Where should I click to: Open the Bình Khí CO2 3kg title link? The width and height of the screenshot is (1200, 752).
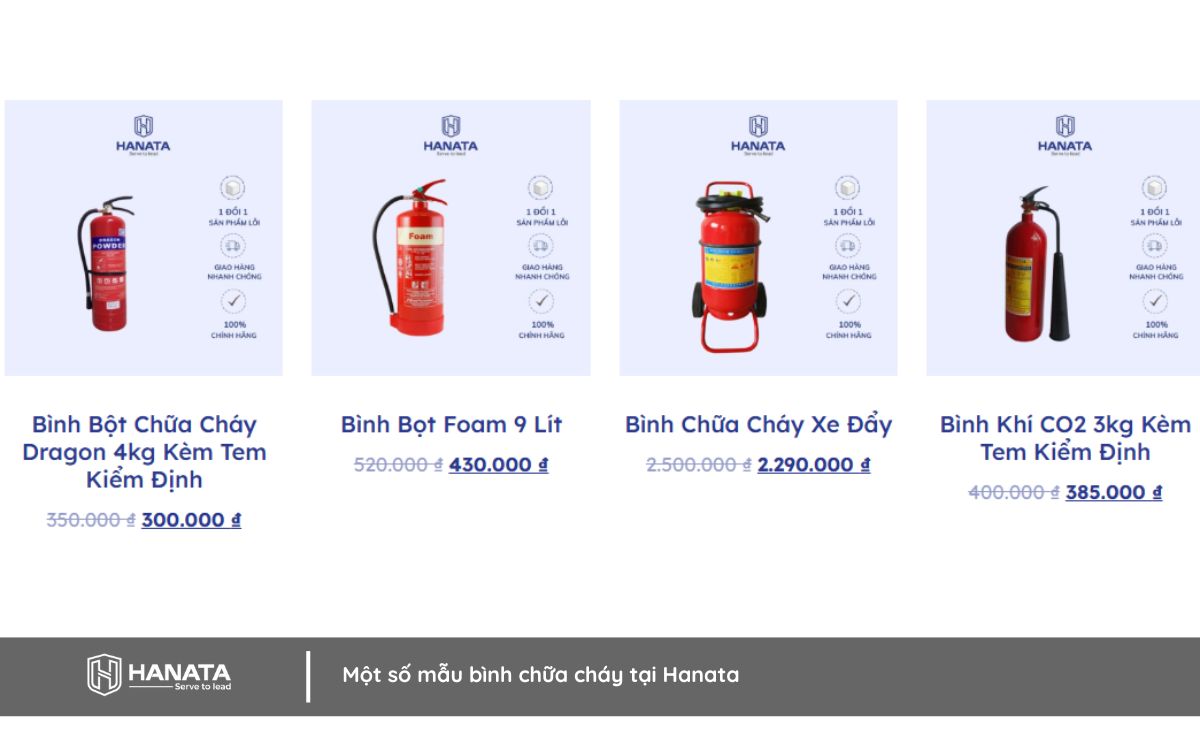(1065, 438)
